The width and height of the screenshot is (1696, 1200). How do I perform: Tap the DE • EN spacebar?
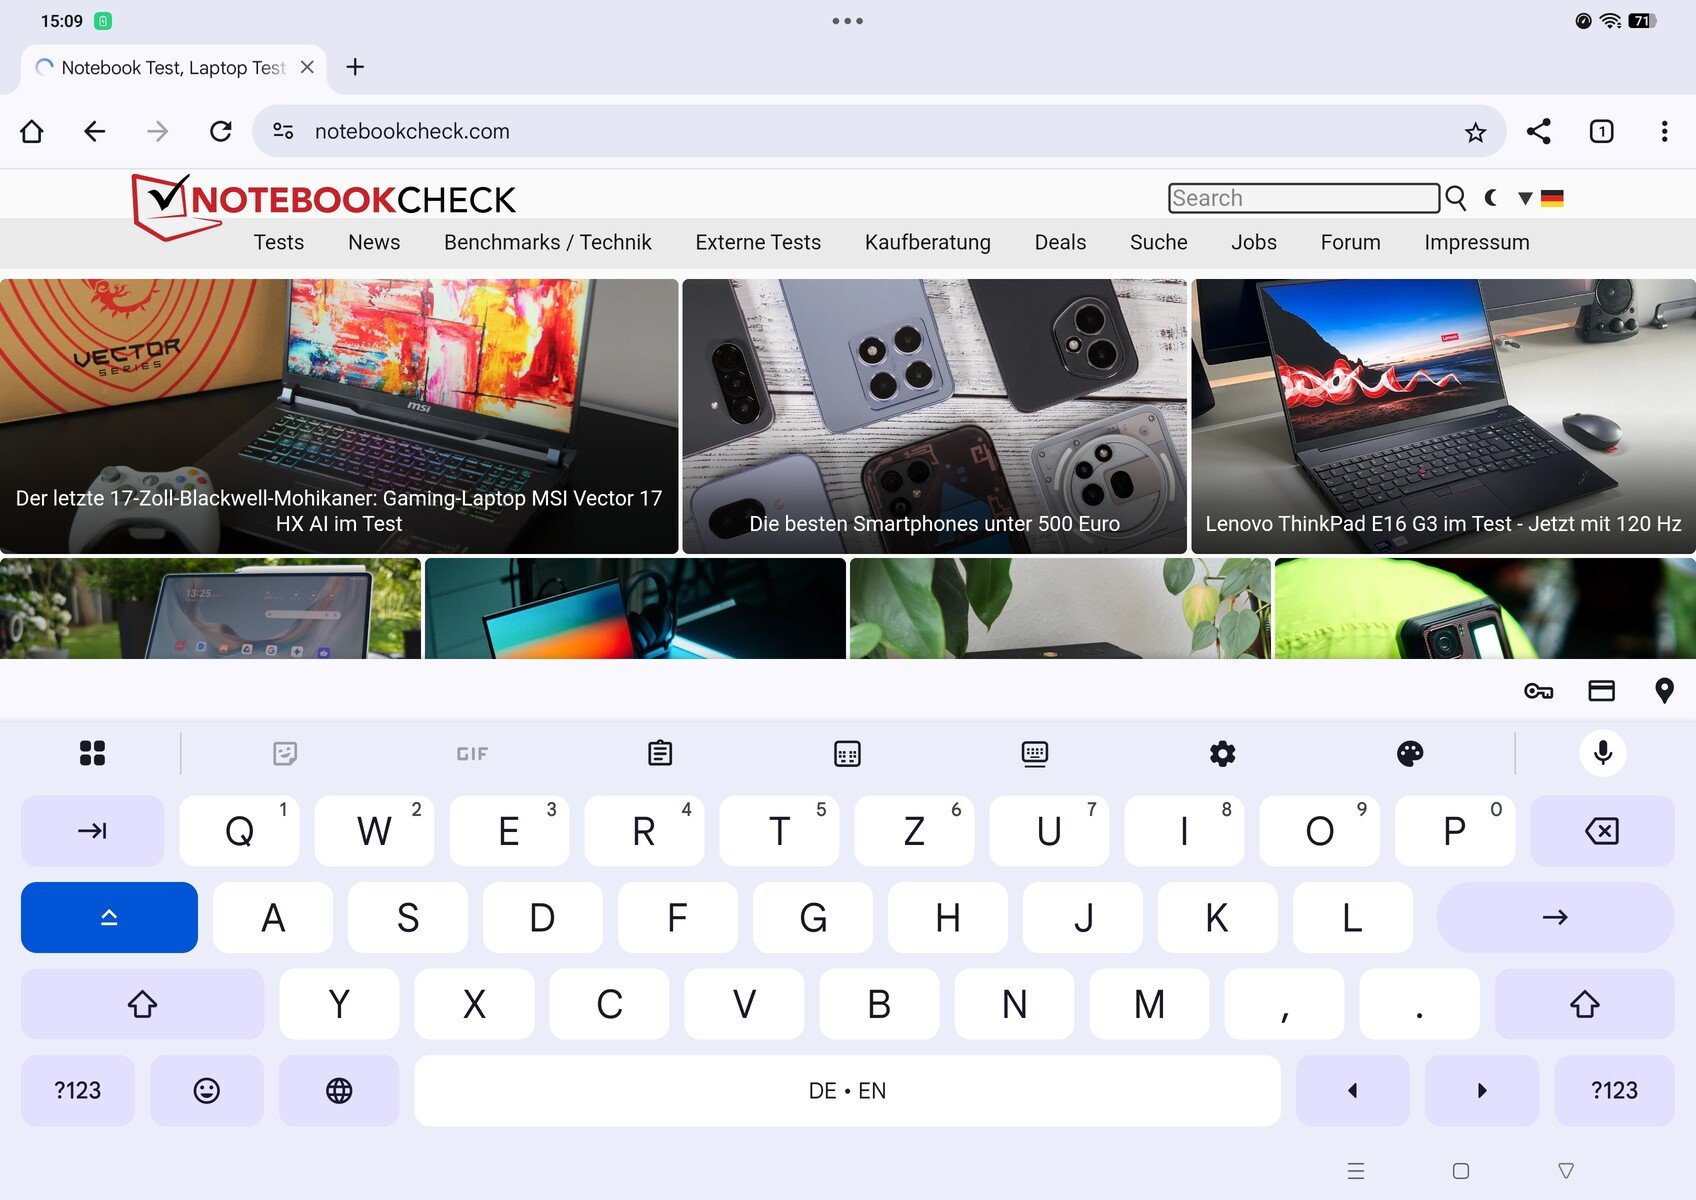[847, 1090]
